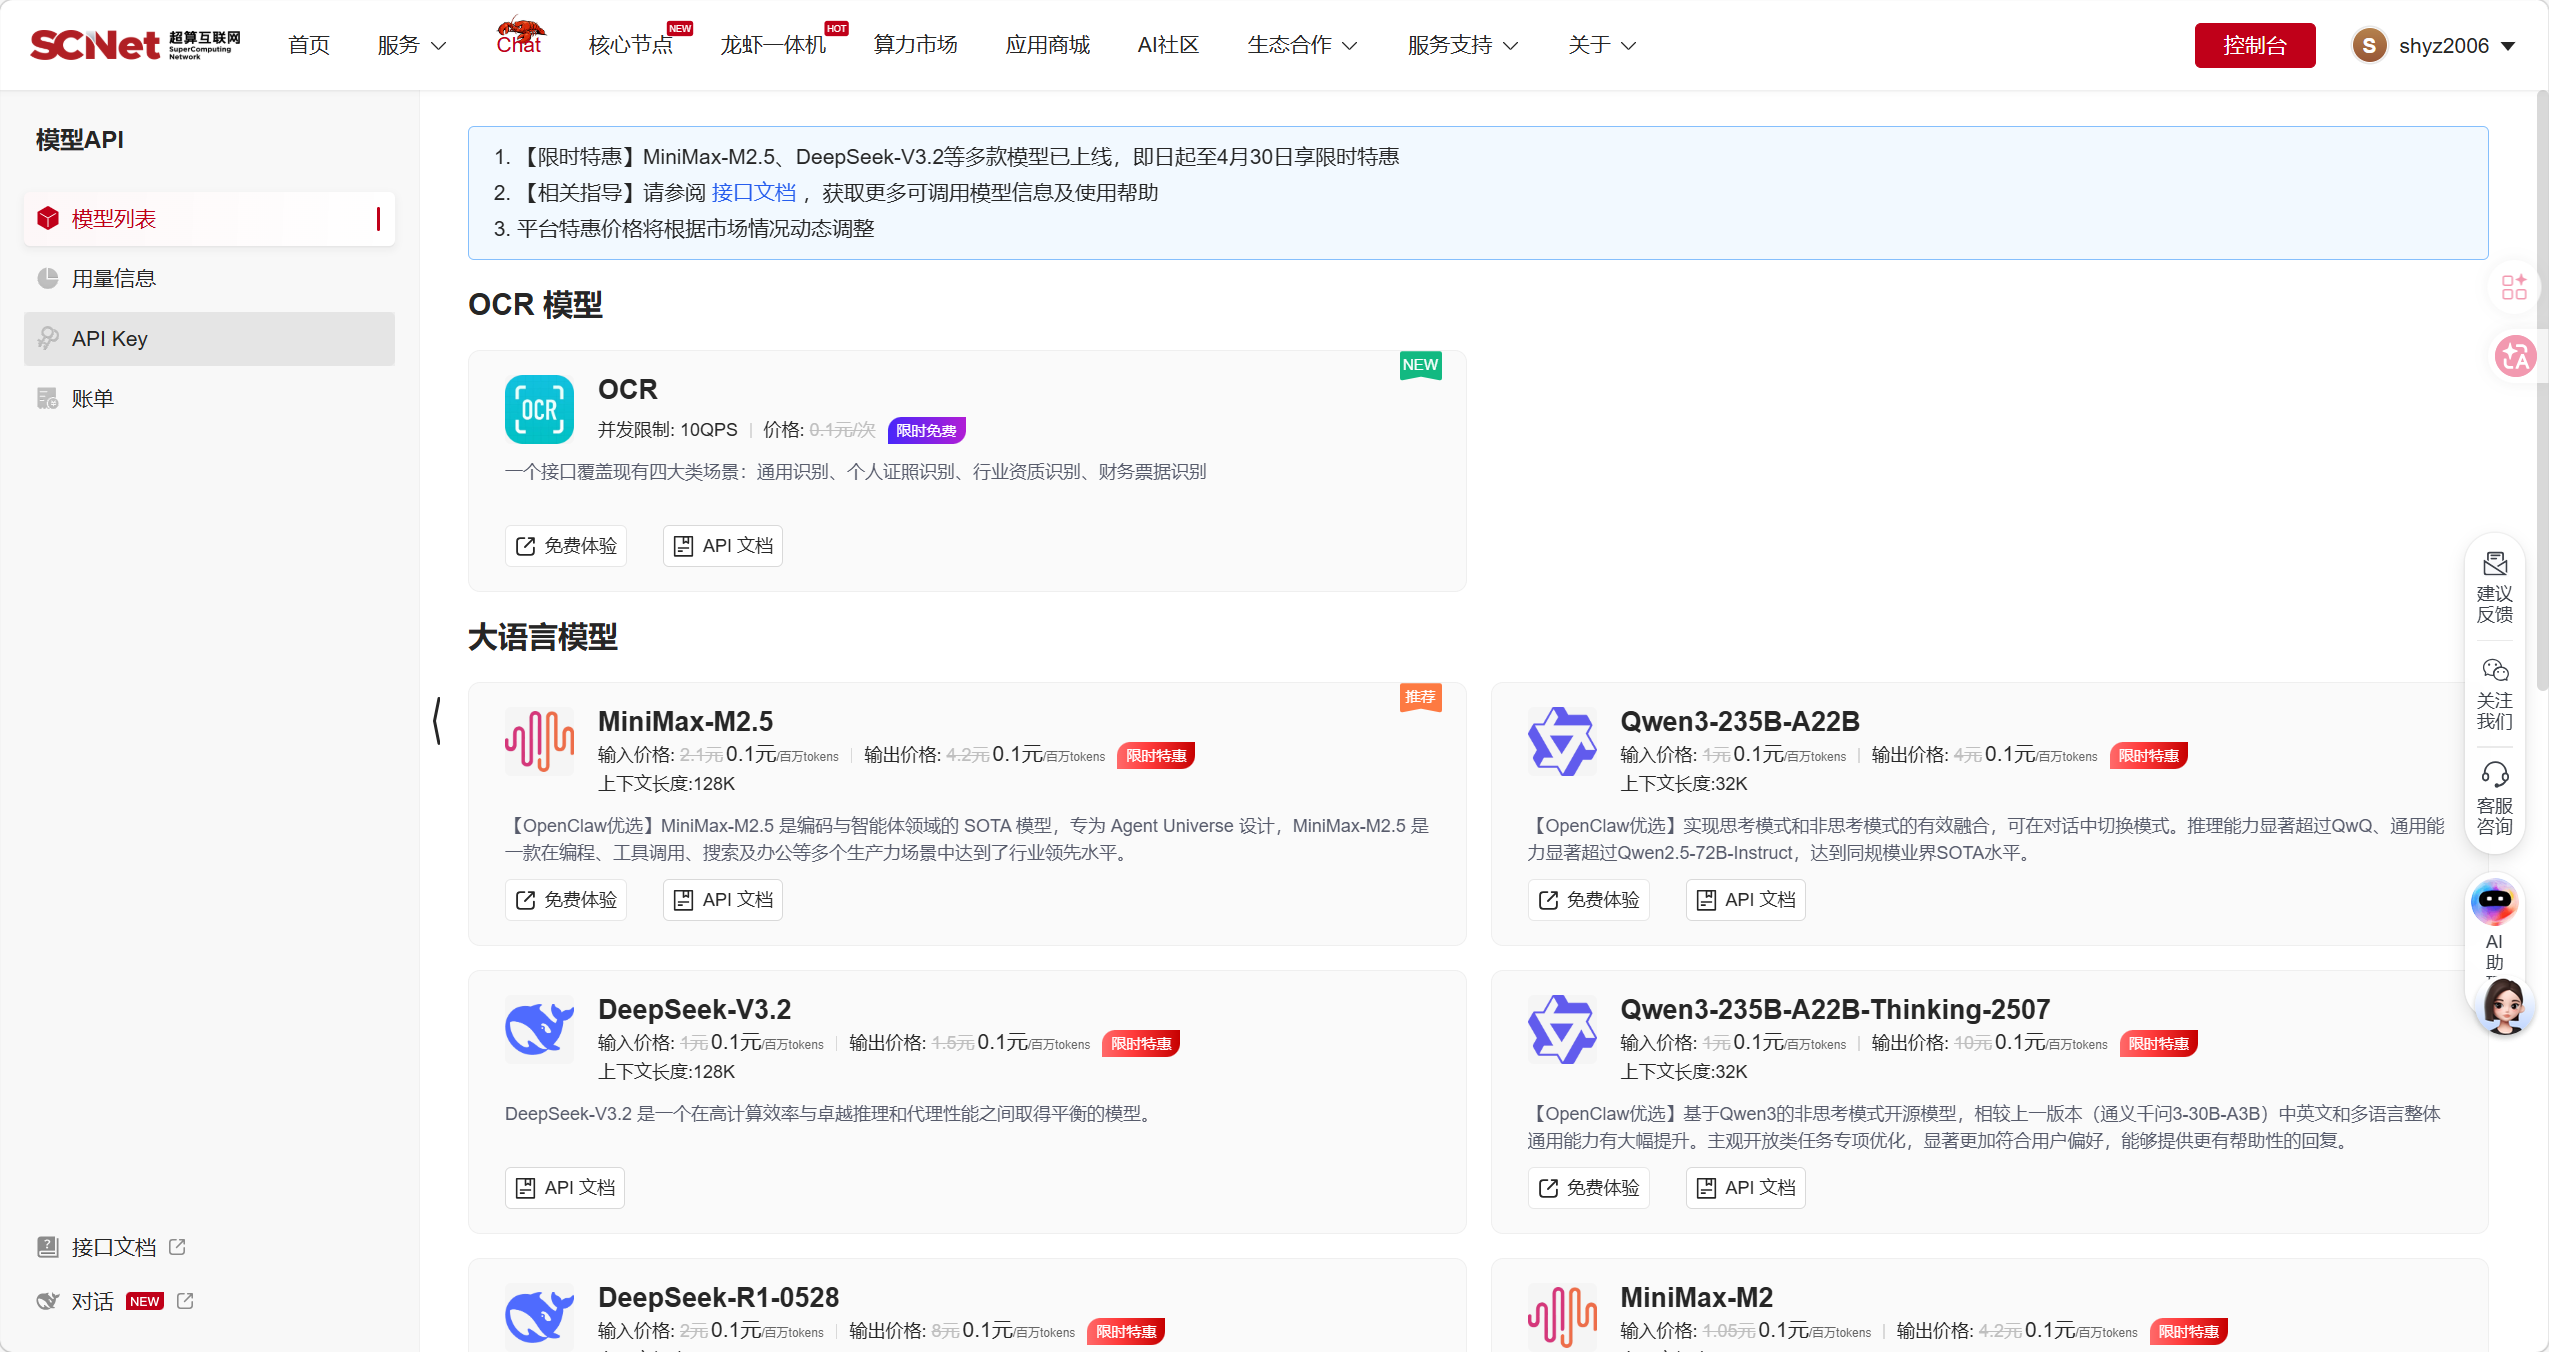Select 用量信息 in sidebar

[x=209, y=279]
